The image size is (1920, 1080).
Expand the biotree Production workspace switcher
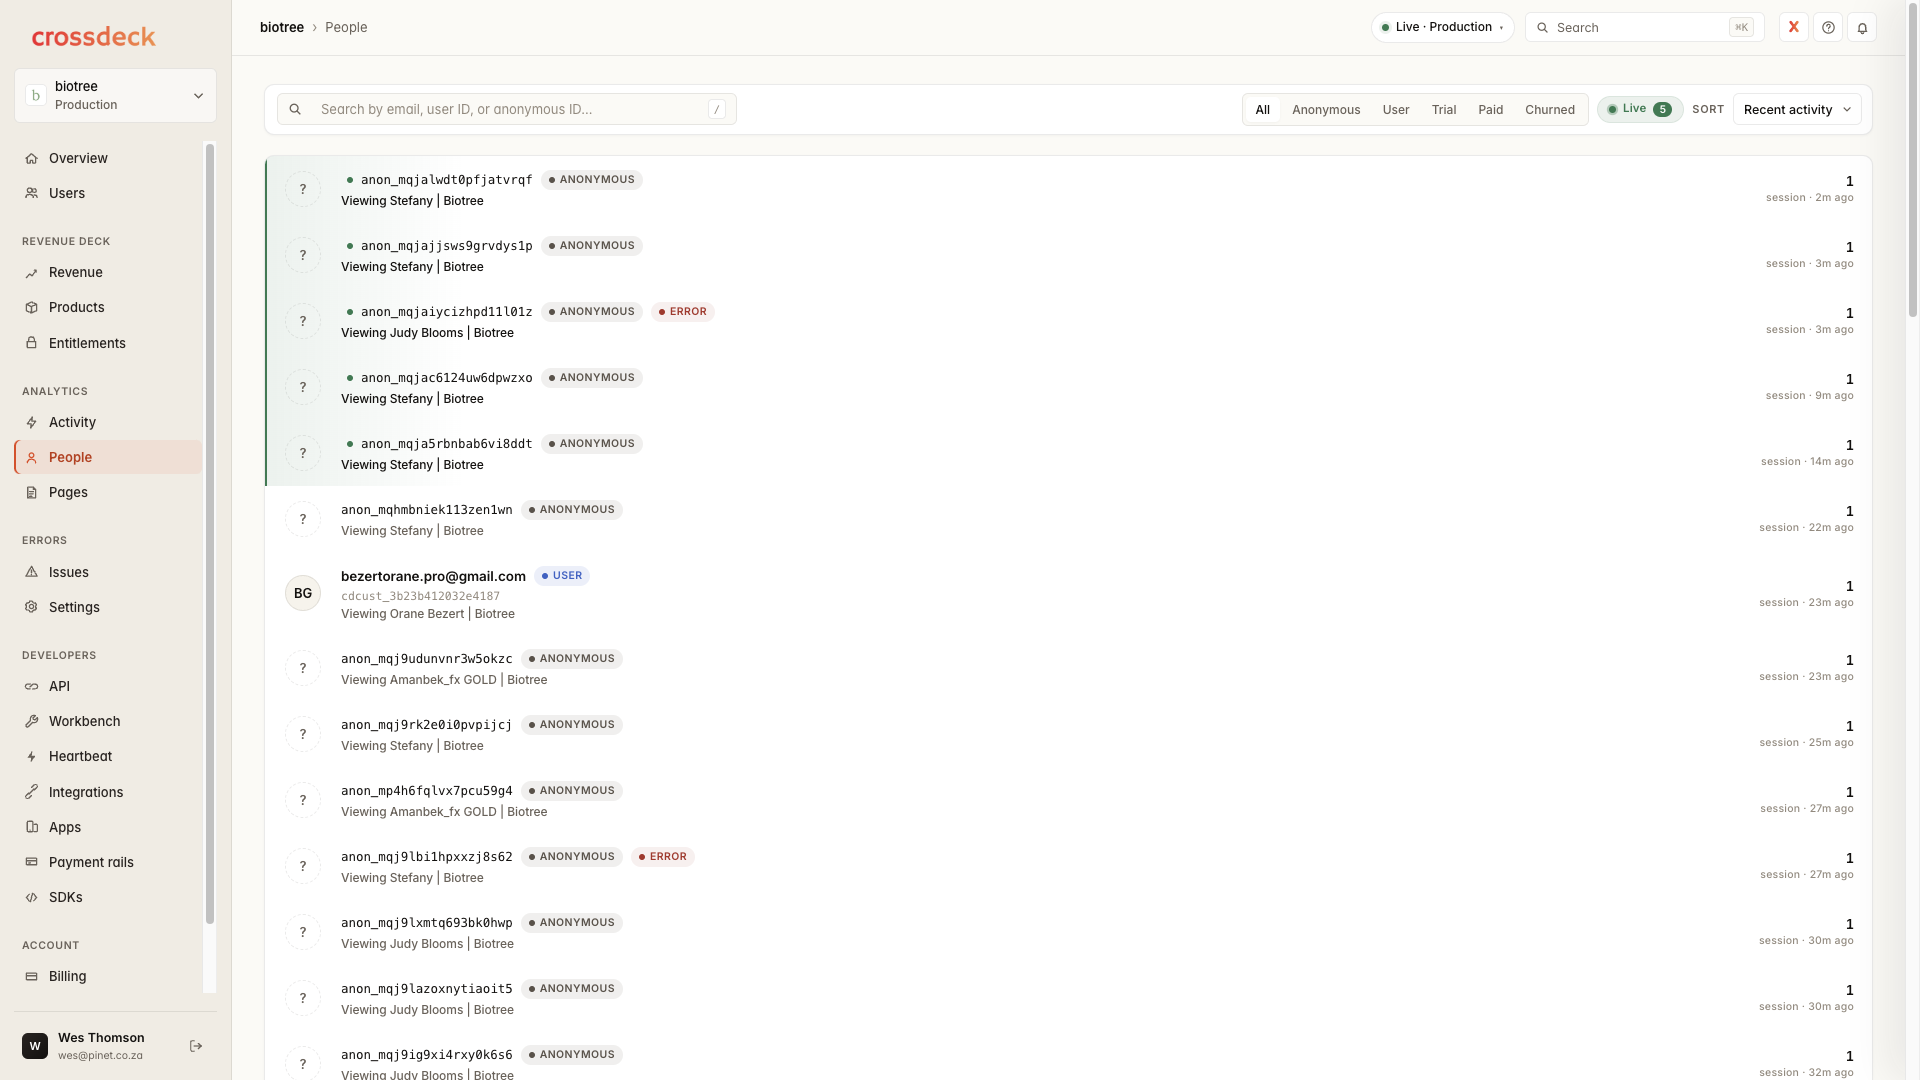pyautogui.click(x=116, y=96)
